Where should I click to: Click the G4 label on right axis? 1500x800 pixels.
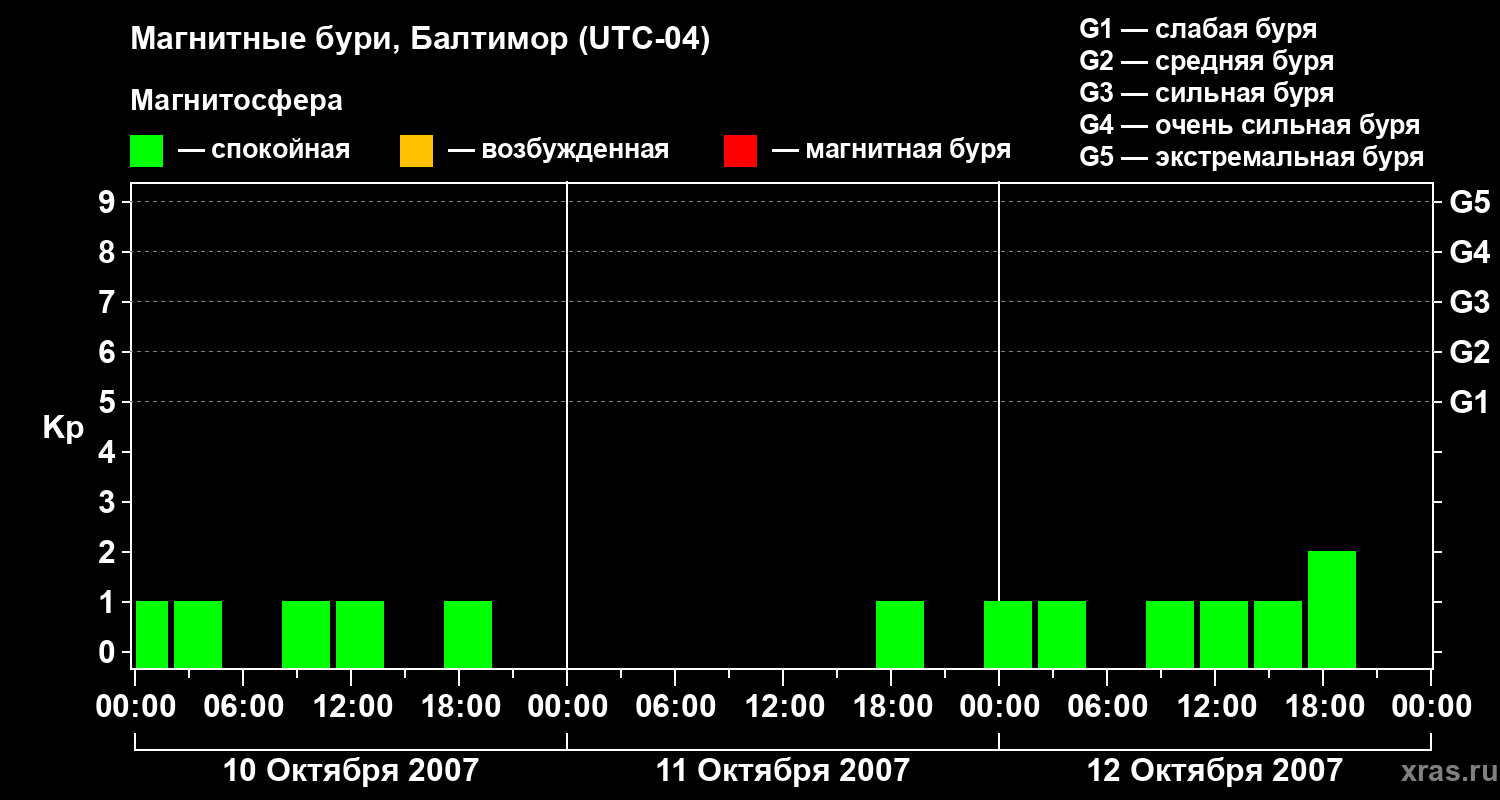pos(1469,252)
